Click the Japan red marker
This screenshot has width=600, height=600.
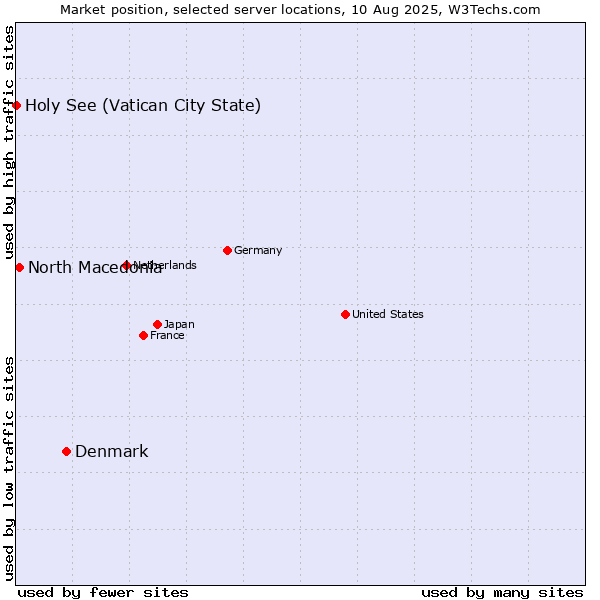click(x=157, y=324)
